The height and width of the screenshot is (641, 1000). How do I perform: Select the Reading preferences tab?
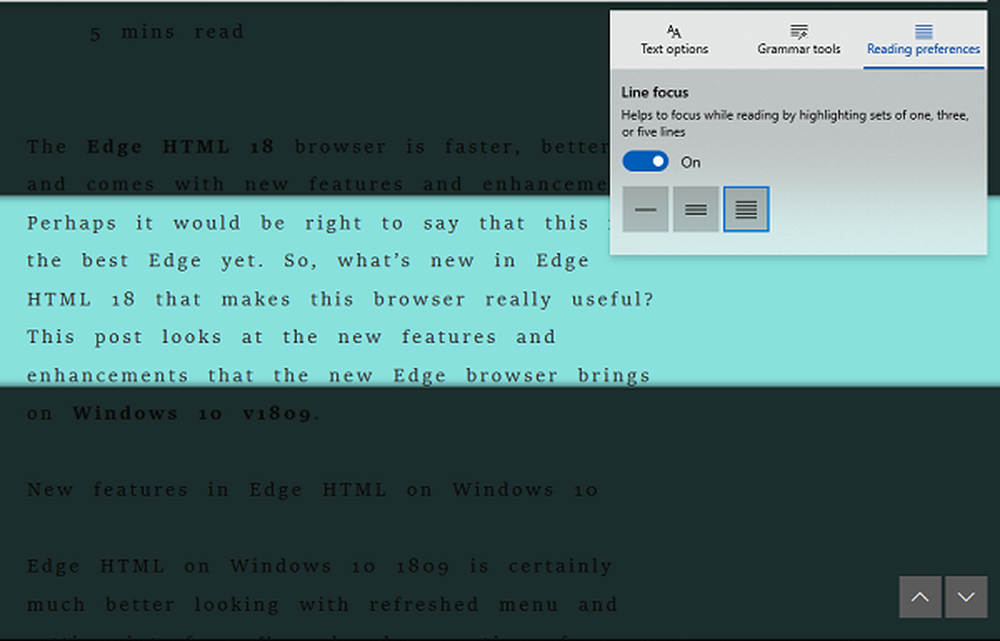tap(923, 40)
